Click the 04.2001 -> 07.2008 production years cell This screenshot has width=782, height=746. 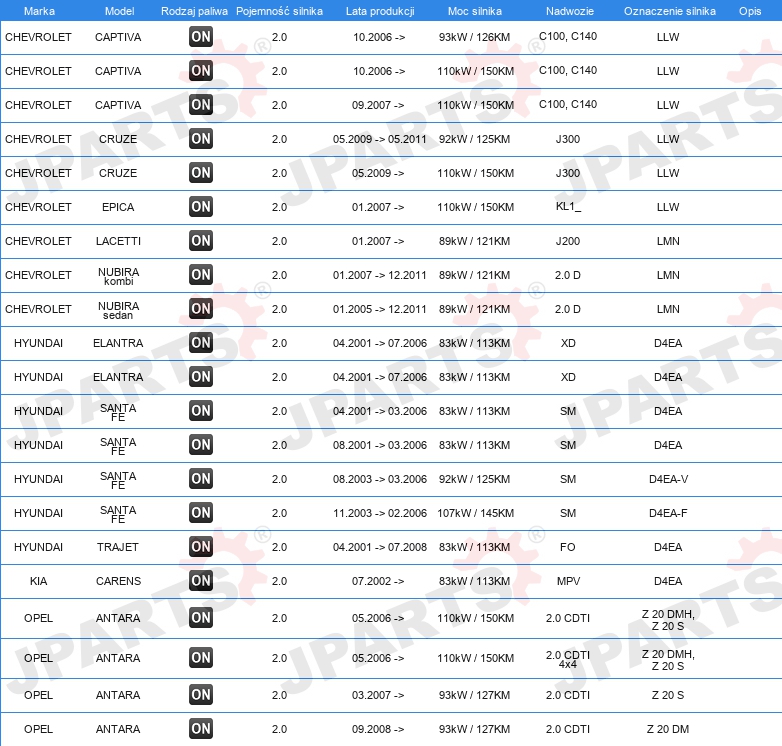[x=380, y=547]
